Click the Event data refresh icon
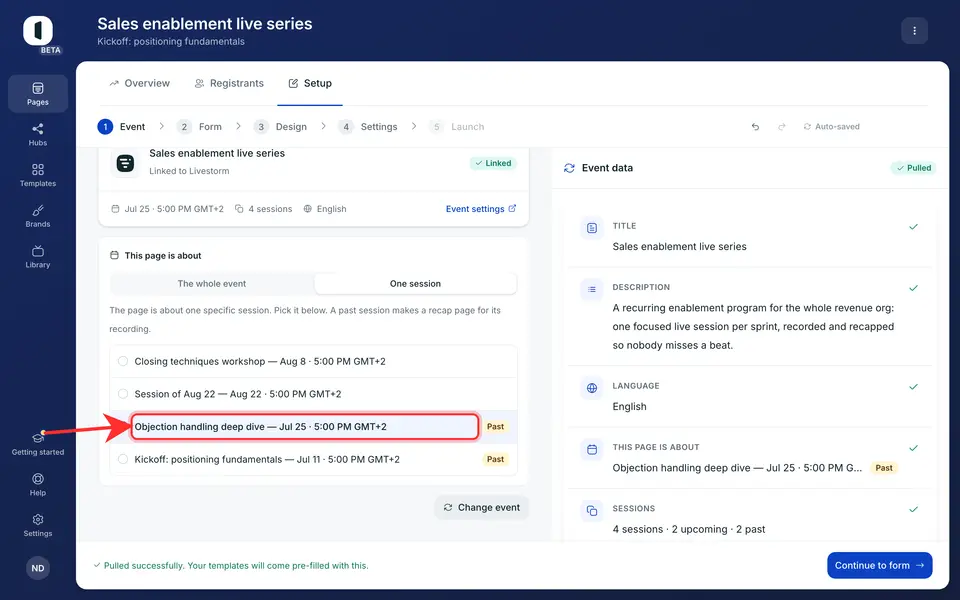This screenshot has height=600, width=960. pyautogui.click(x=569, y=168)
